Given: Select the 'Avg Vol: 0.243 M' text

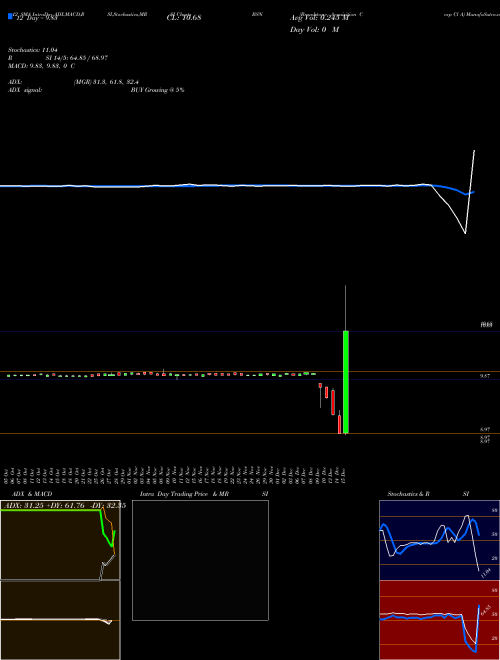Looking at the screenshot, I should pyautogui.click(x=319, y=18).
